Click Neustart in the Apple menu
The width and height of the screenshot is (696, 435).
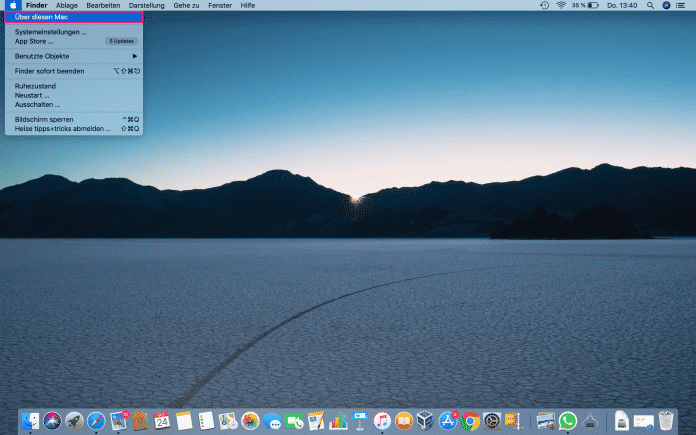tap(32, 95)
